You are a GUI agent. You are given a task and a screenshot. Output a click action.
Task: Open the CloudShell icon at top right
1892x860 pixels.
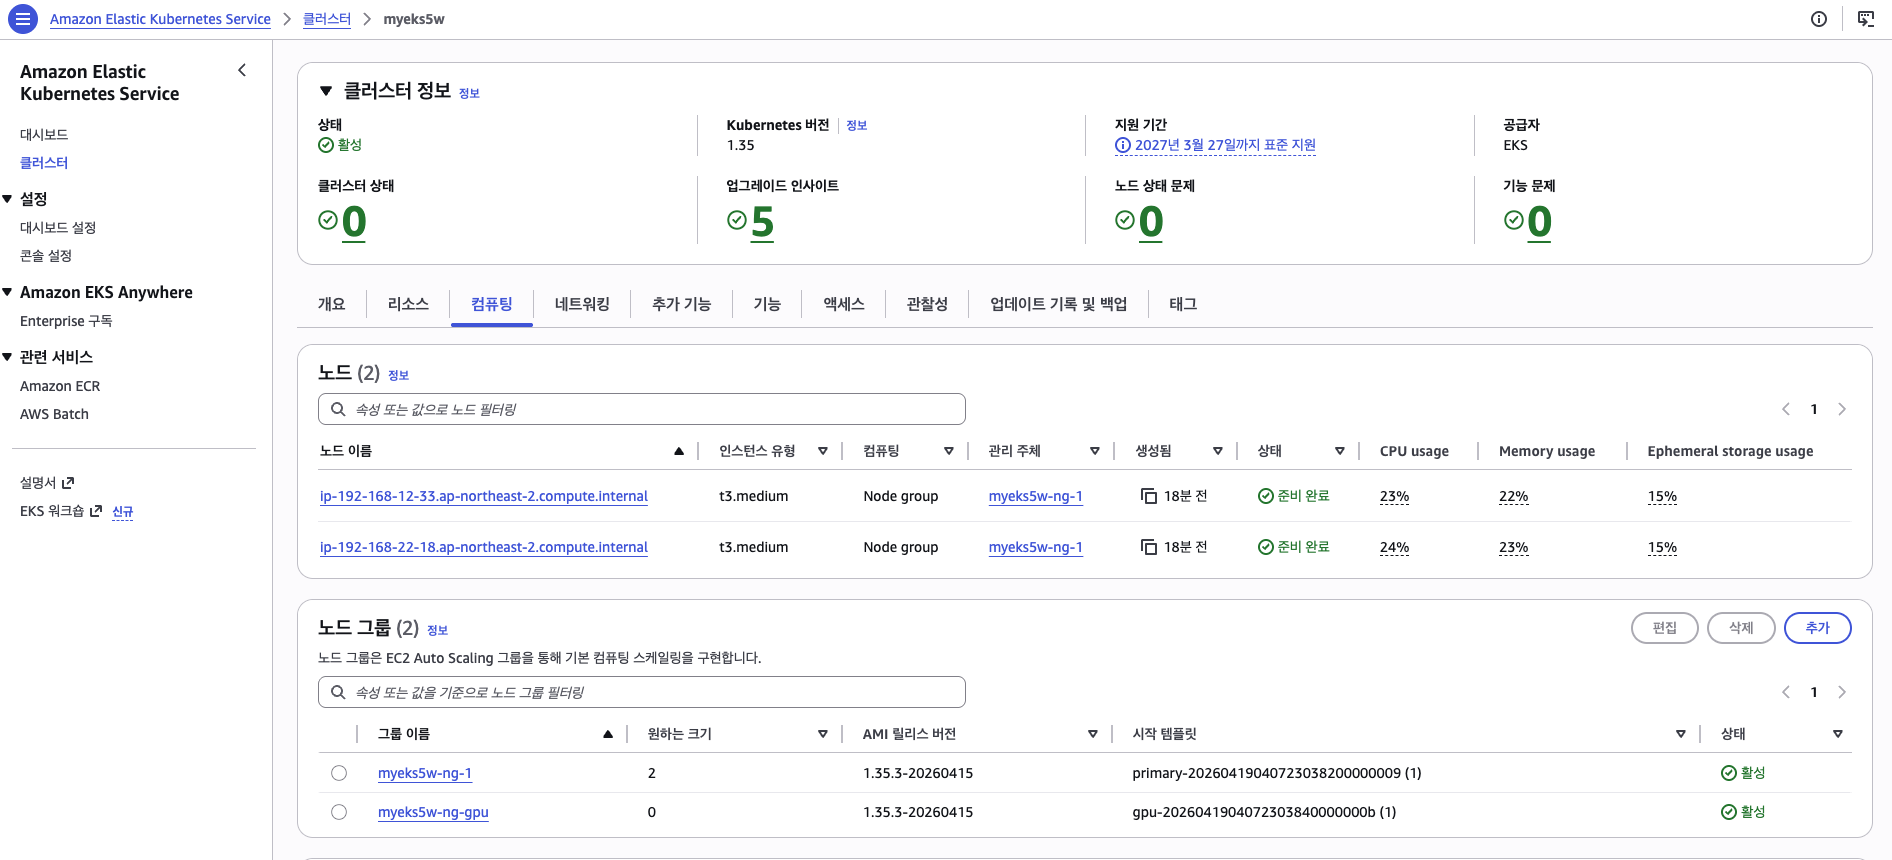click(1866, 19)
